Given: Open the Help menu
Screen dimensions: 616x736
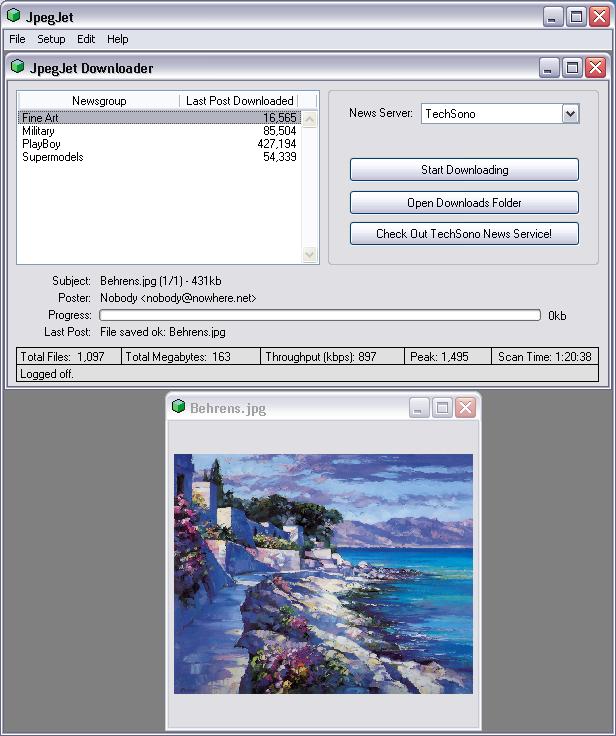Looking at the screenshot, I should coord(117,39).
